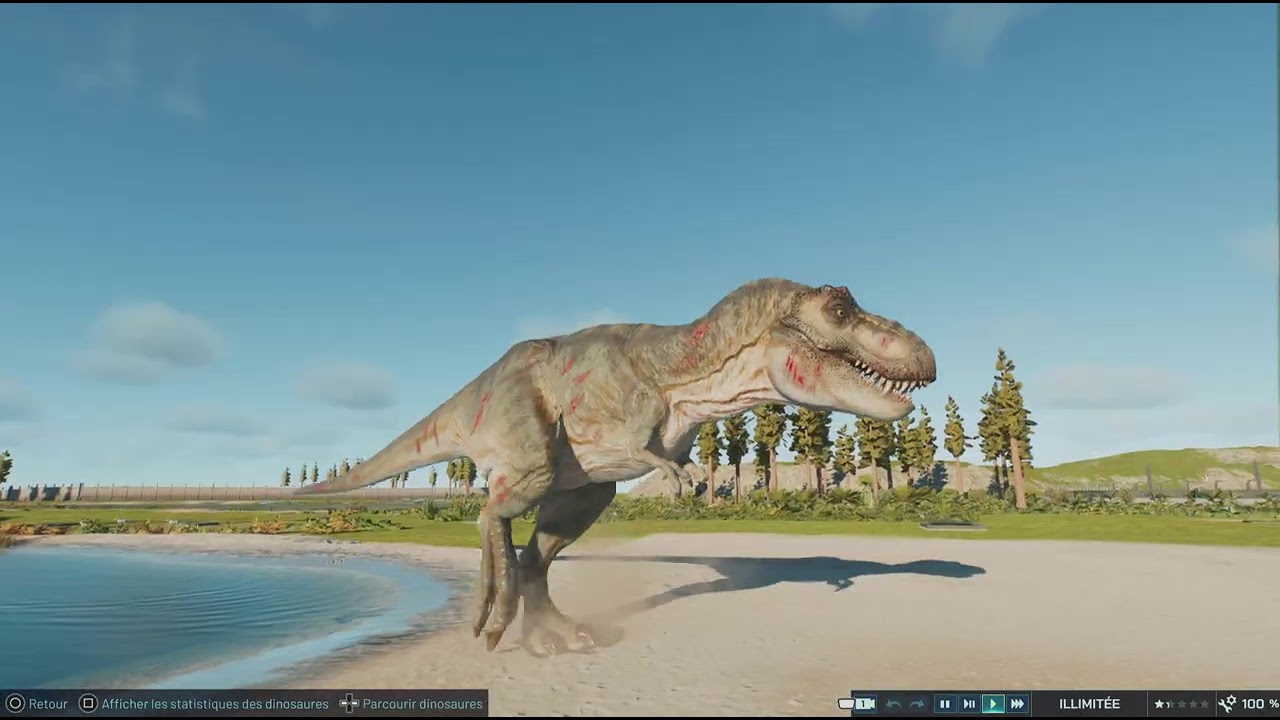Click the ILLIMITÉE funds label

(1090, 704)
